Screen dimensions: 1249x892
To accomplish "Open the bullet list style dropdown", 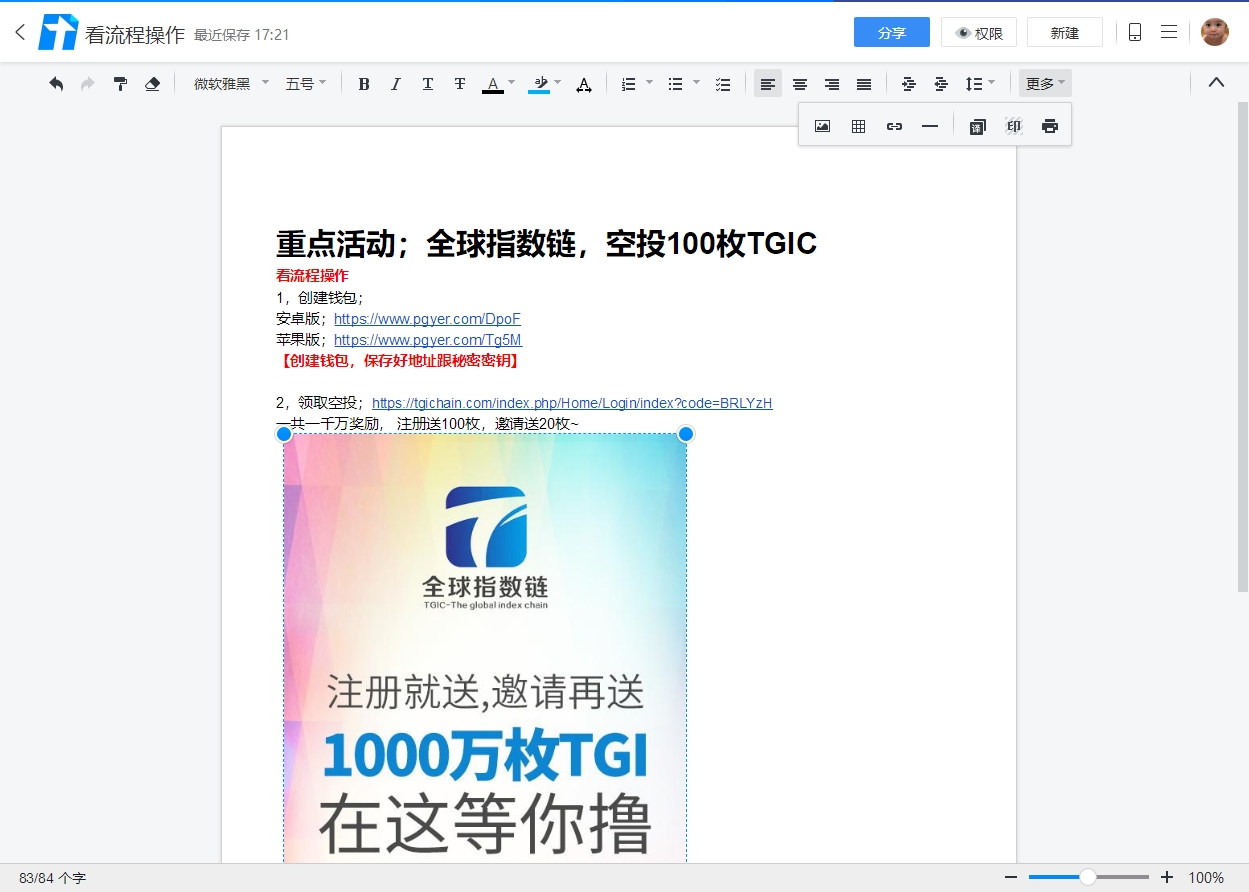I will tap(696, 83).
